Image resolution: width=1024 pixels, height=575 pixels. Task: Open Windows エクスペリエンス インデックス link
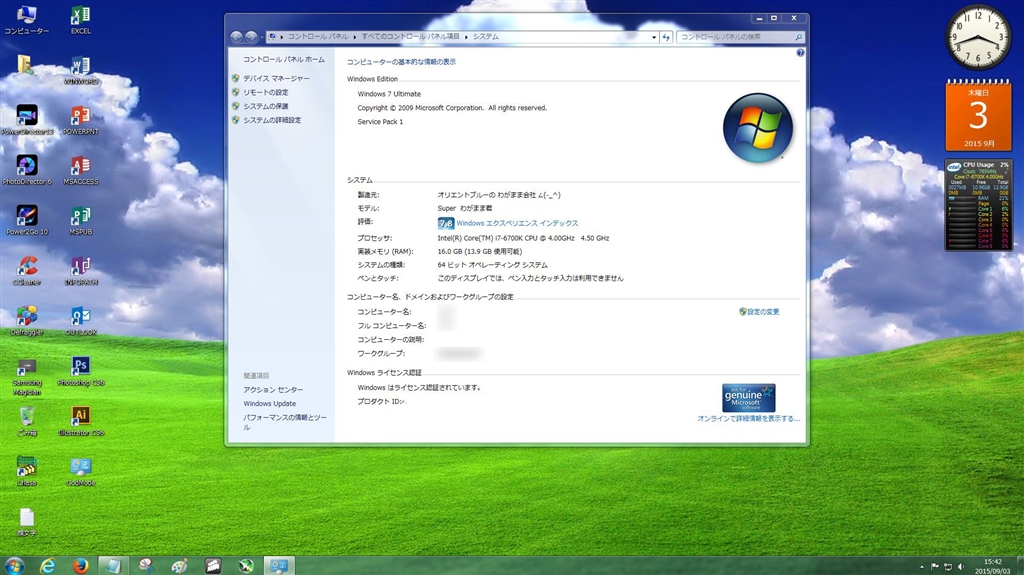coord(517,223)
